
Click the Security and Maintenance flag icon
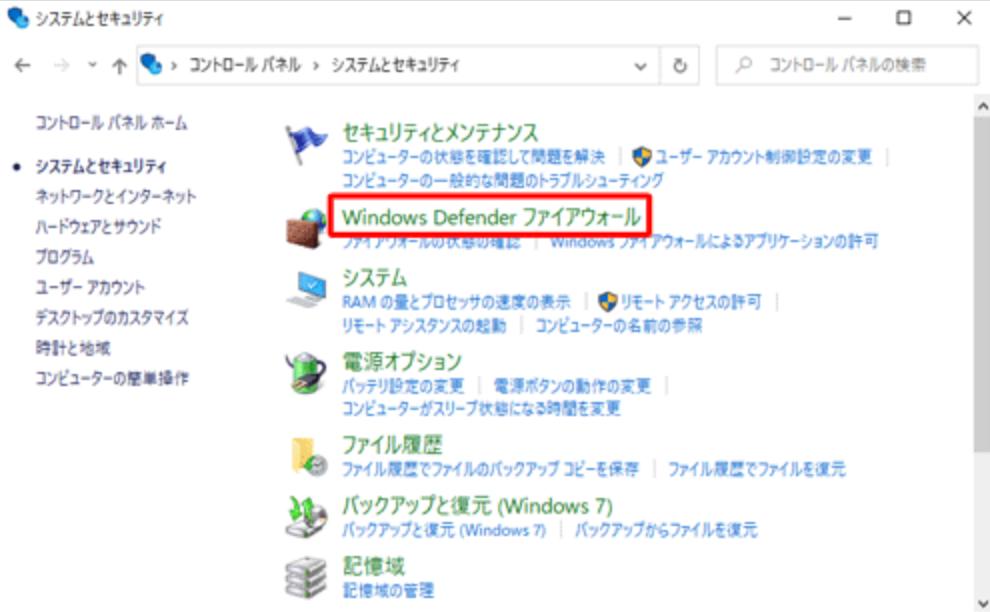306,145
